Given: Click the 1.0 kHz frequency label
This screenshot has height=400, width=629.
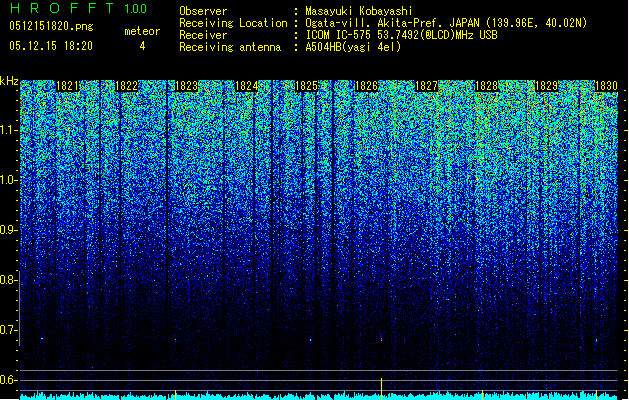Looking at the screenshot, I should click(8, 180).
